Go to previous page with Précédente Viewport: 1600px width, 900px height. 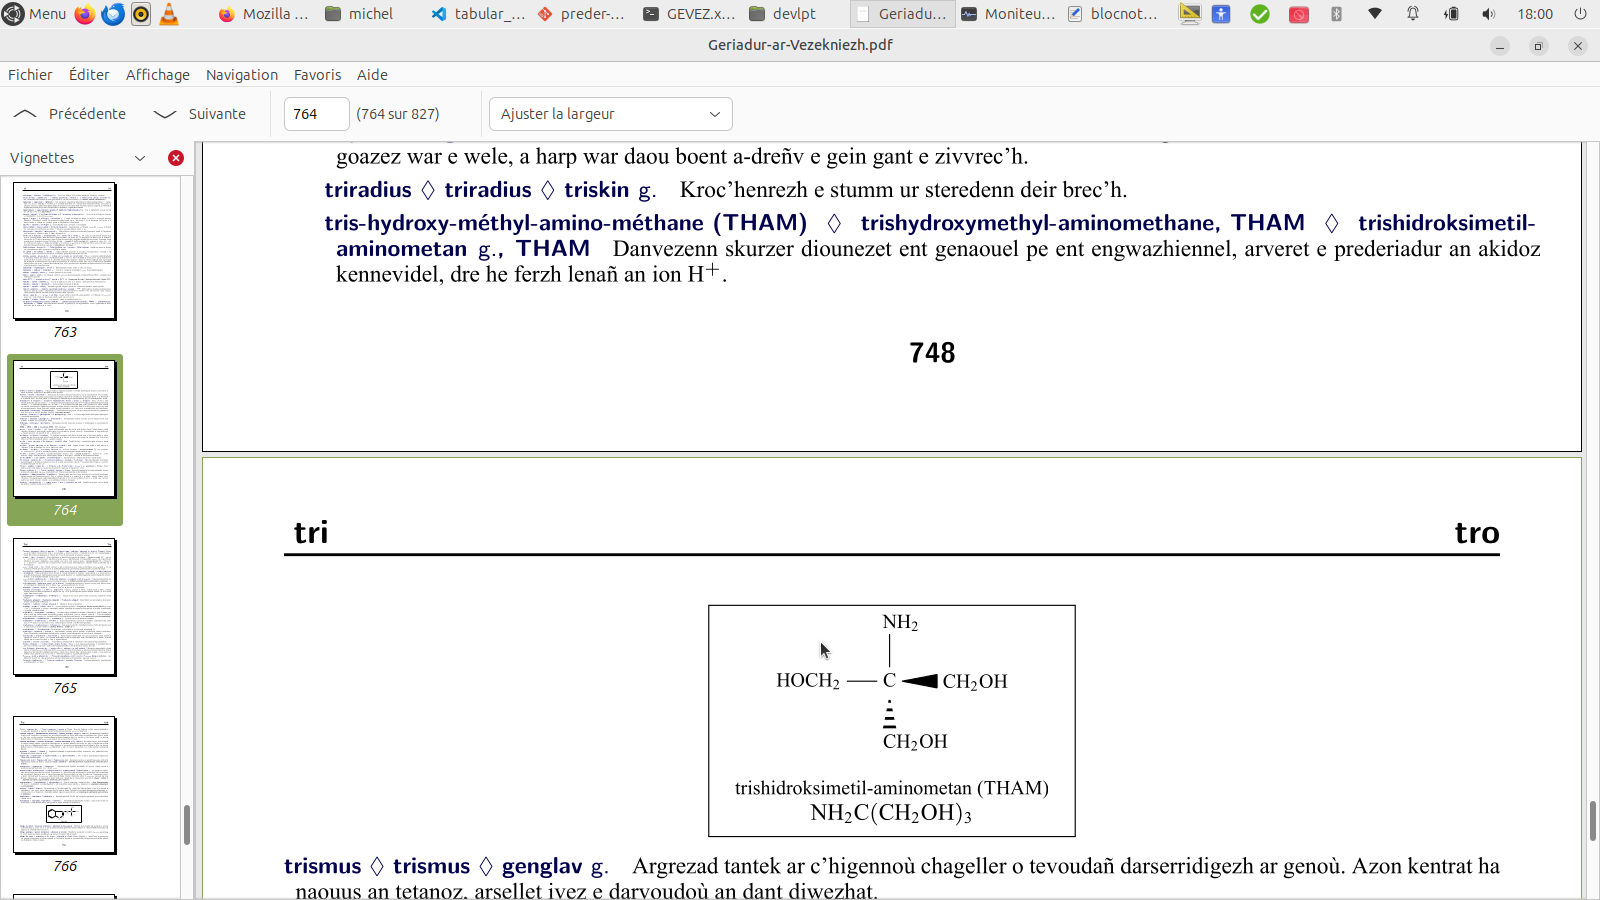70,114
